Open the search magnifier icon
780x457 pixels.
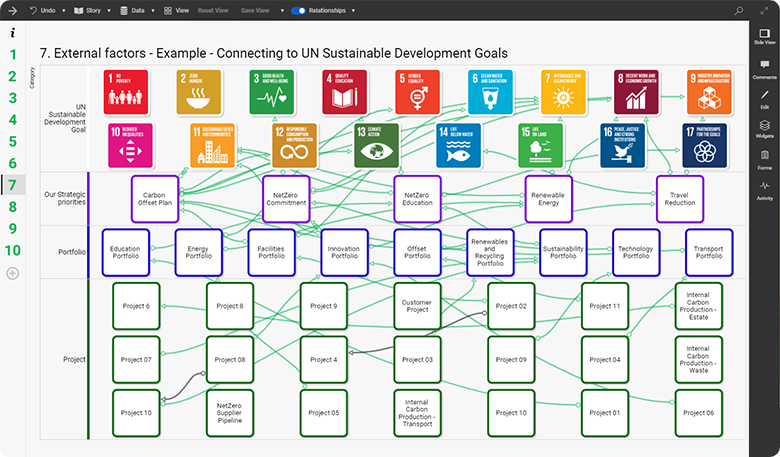(x=739, y=10)
